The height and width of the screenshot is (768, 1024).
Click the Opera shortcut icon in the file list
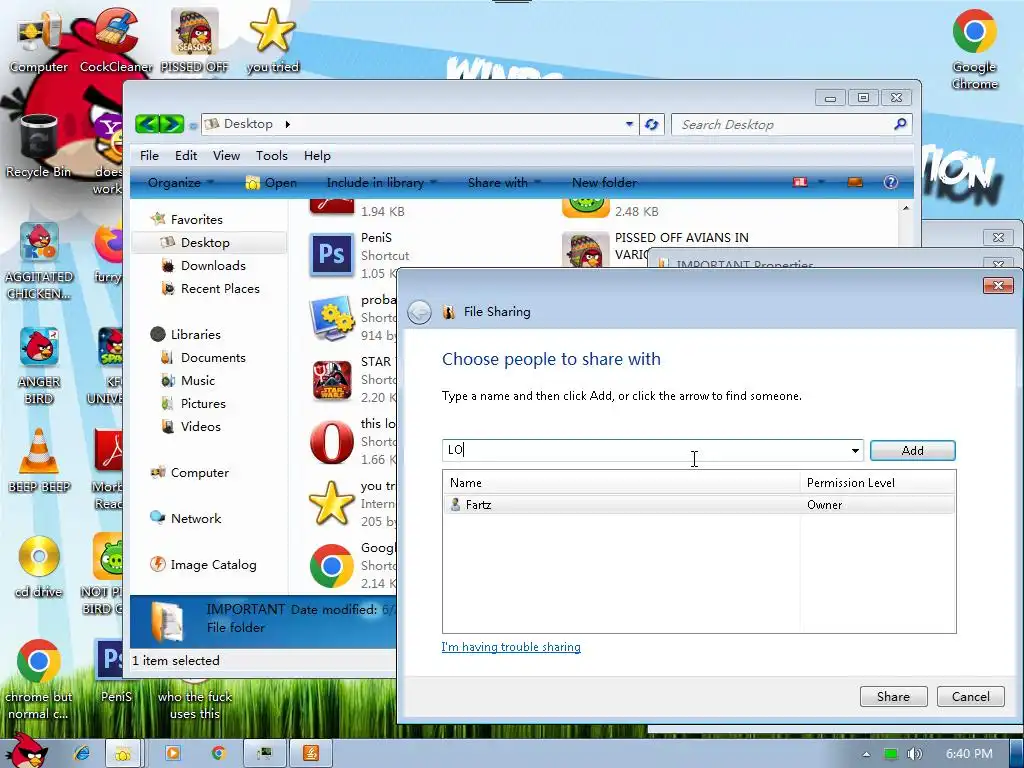[332, 442]
